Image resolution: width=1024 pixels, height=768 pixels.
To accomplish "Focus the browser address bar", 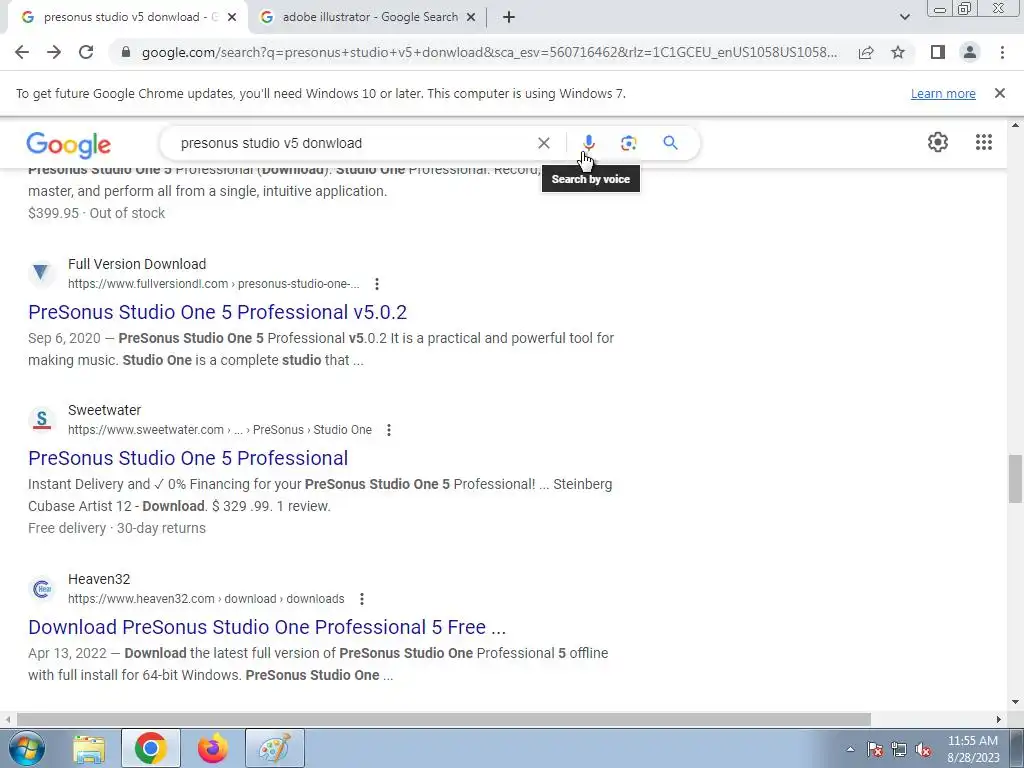I will point(489,52).
